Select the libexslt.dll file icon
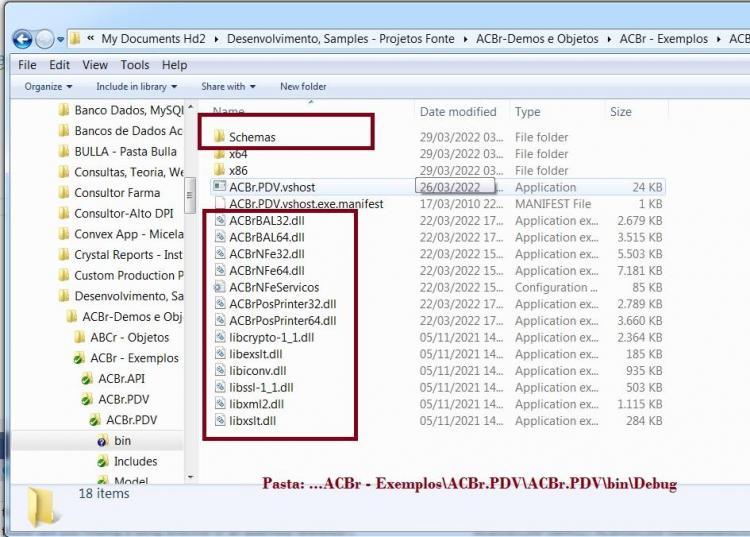 220,354
